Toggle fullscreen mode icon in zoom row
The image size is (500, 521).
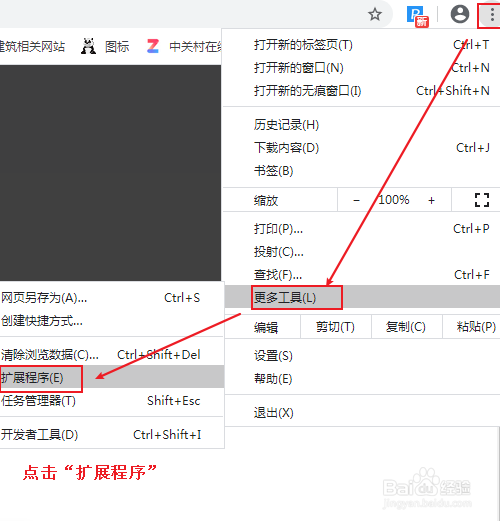pyautogui.click(x=482, y=200)
